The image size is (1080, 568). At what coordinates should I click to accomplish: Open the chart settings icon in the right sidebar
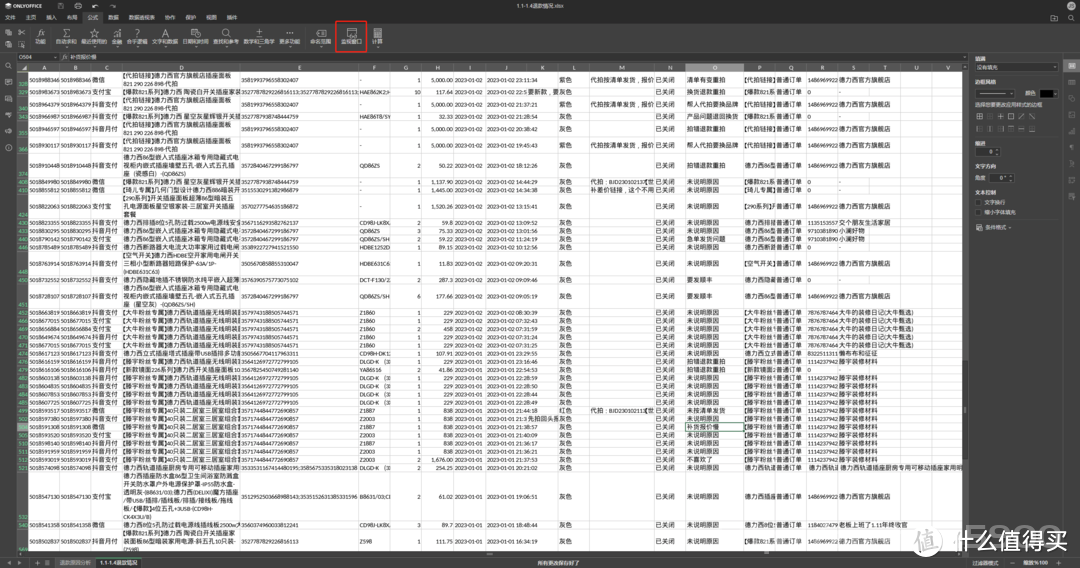click(x=1072, y=131)
